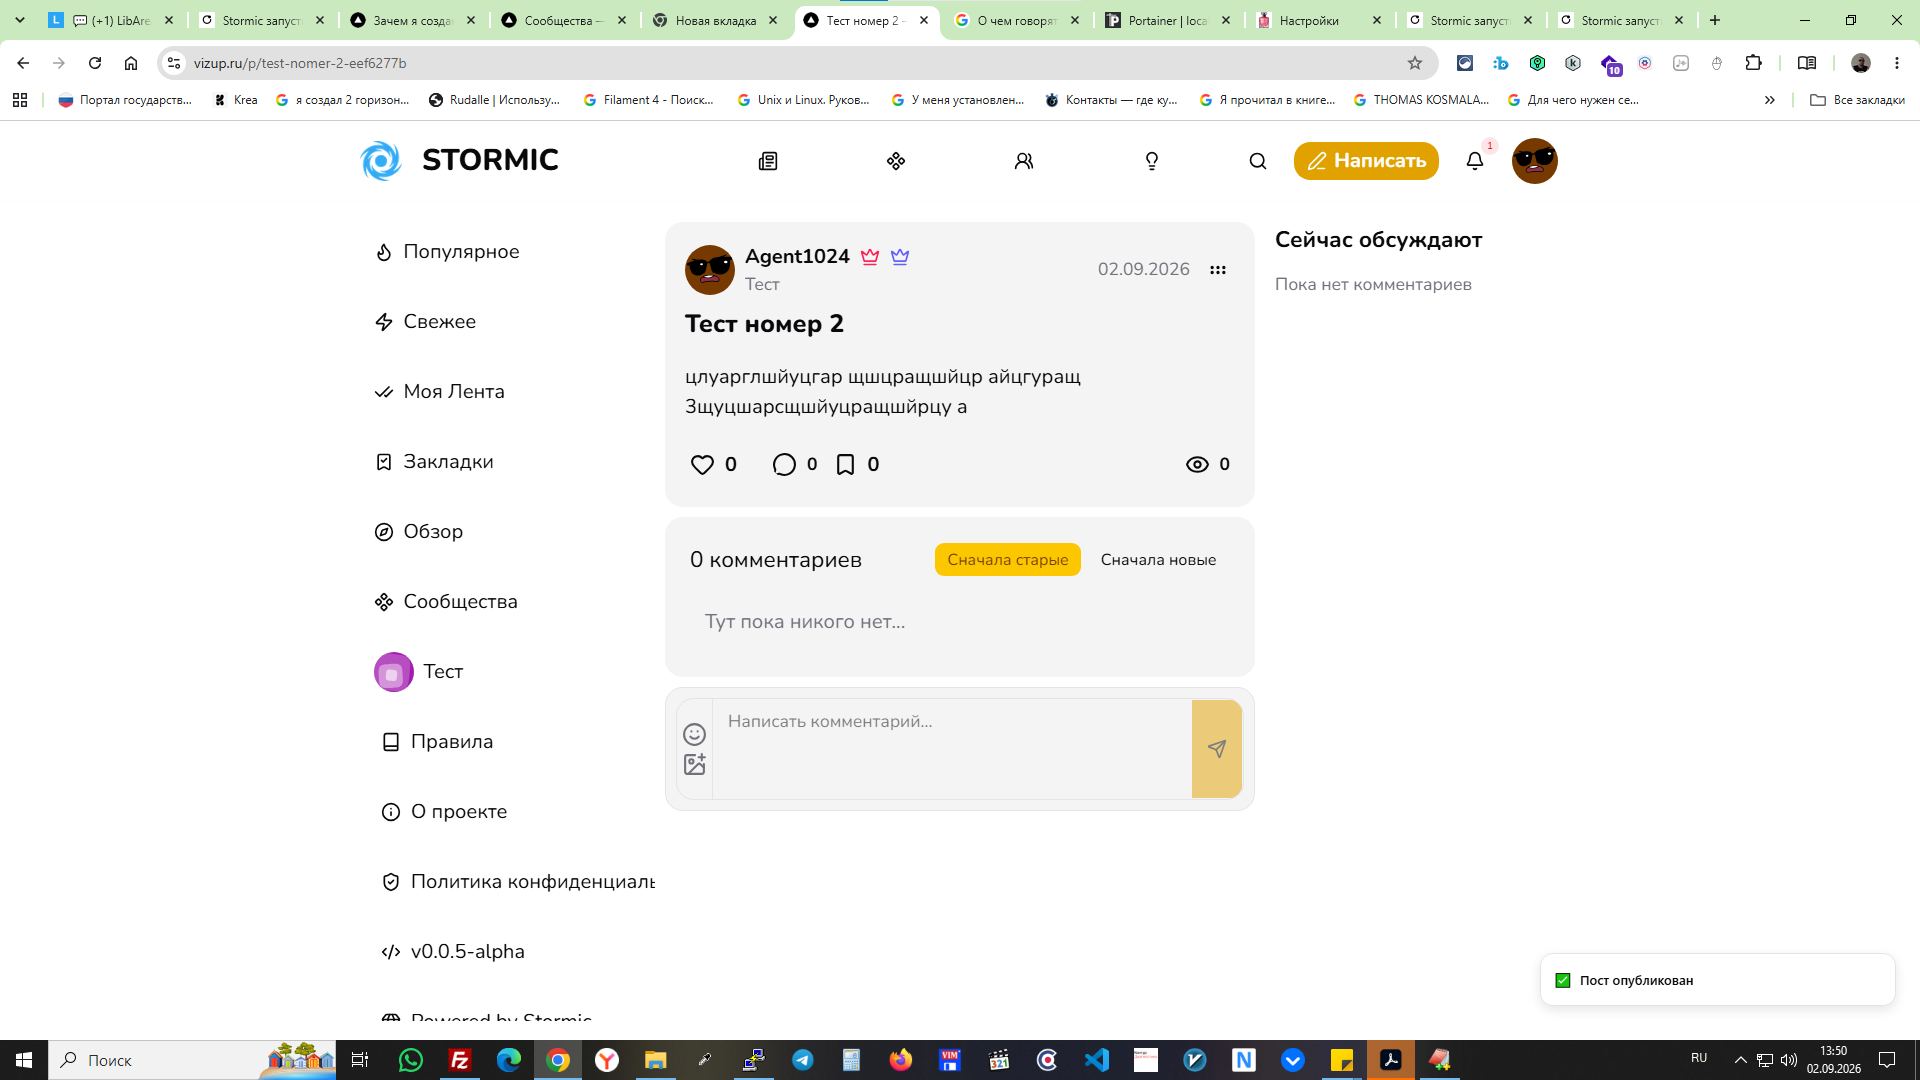Click the Написать button

click(1366, 161)
